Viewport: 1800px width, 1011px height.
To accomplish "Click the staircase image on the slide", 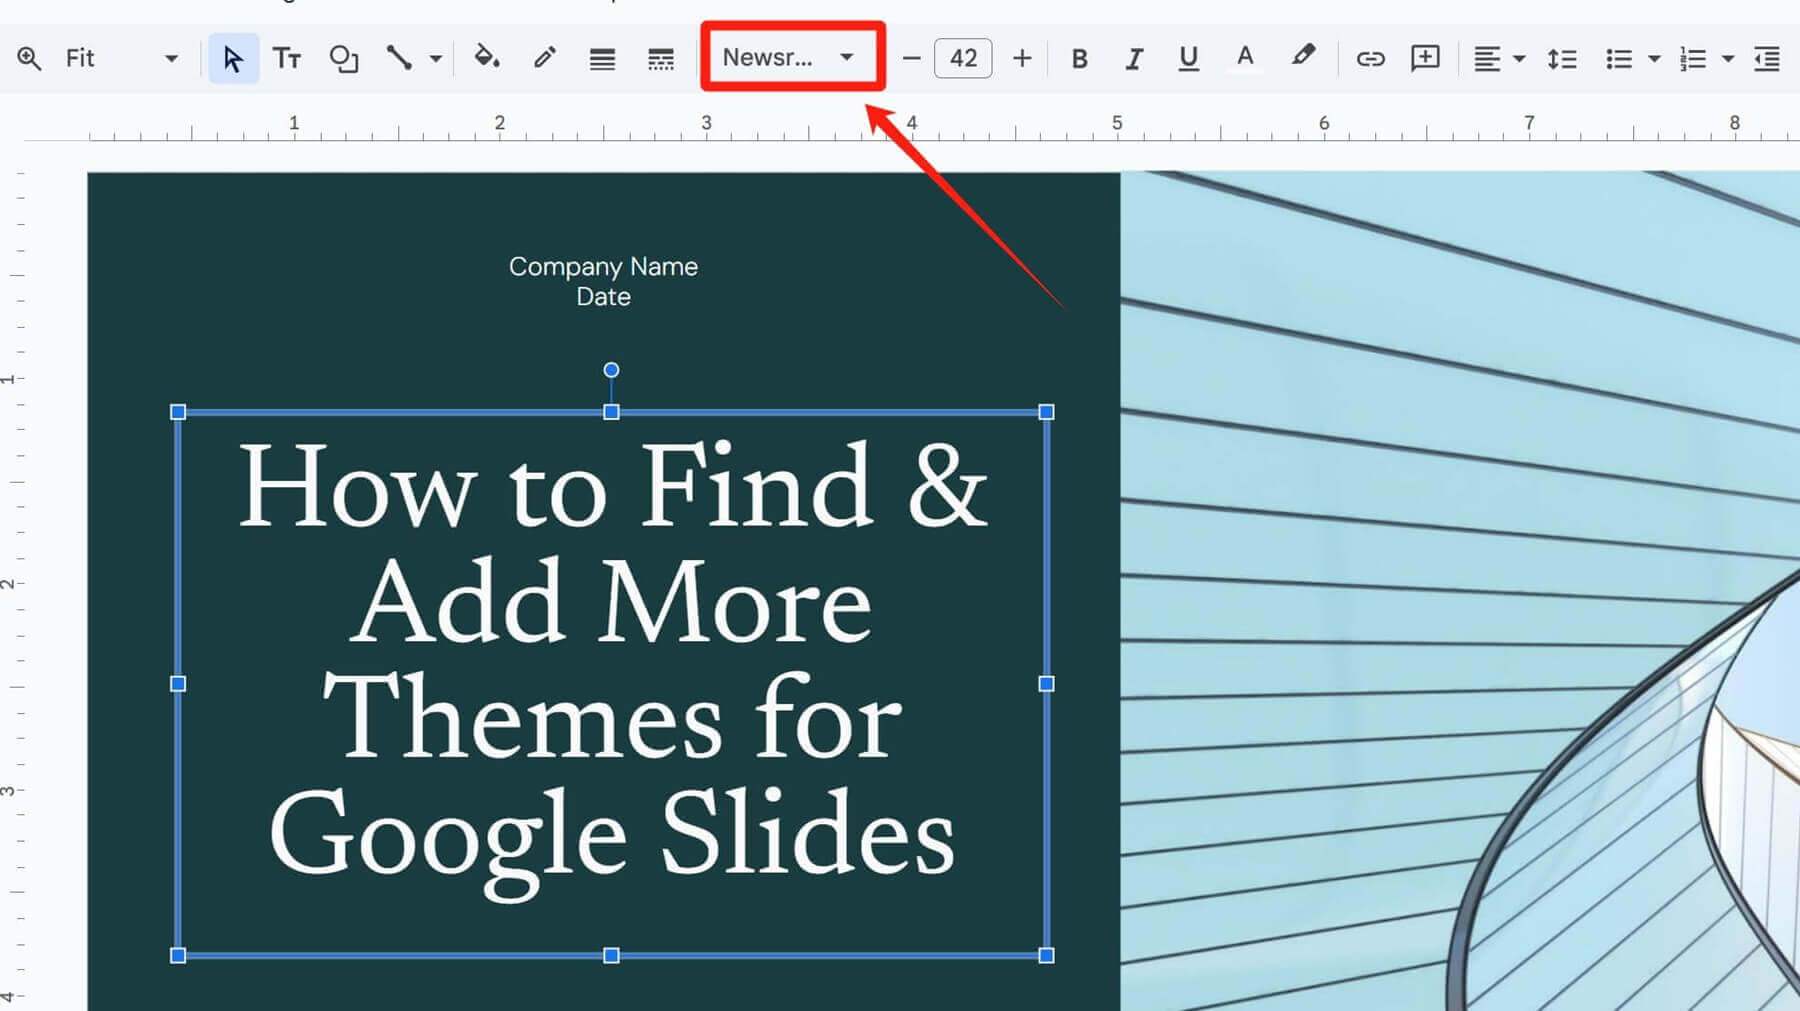I will [x=1460, y=590].
